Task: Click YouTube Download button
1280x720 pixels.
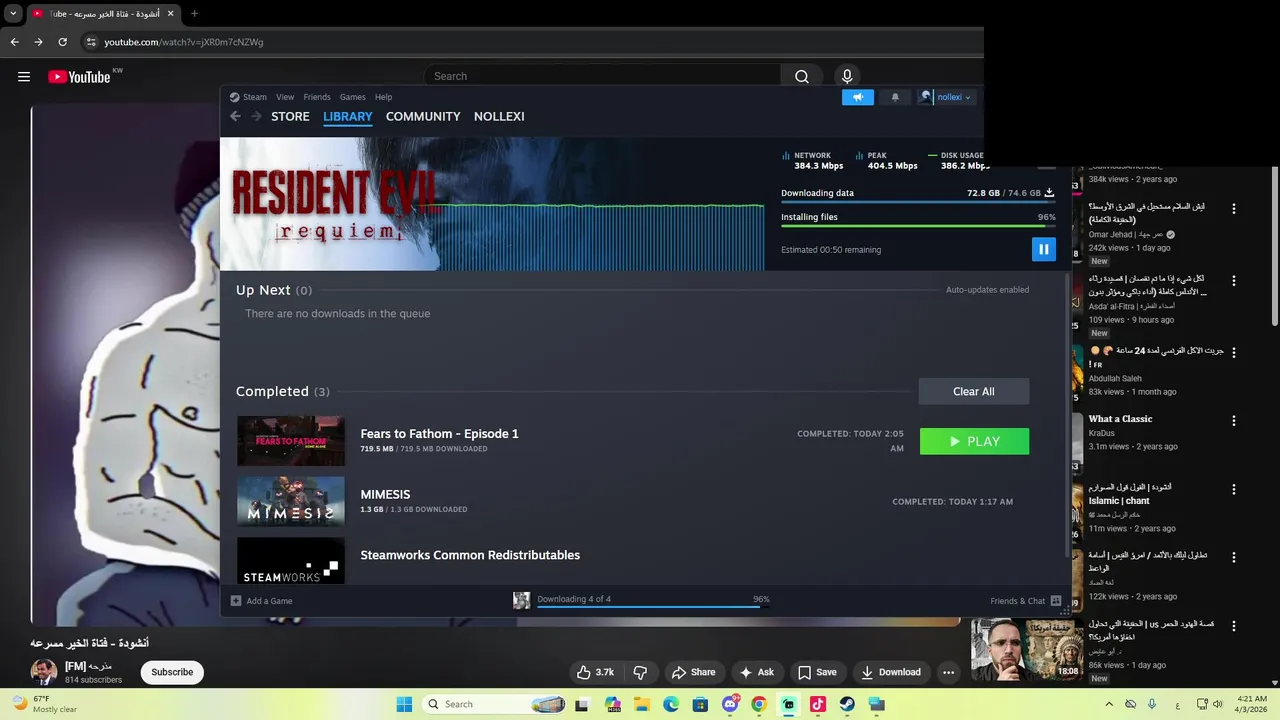Action: [891, 672]
